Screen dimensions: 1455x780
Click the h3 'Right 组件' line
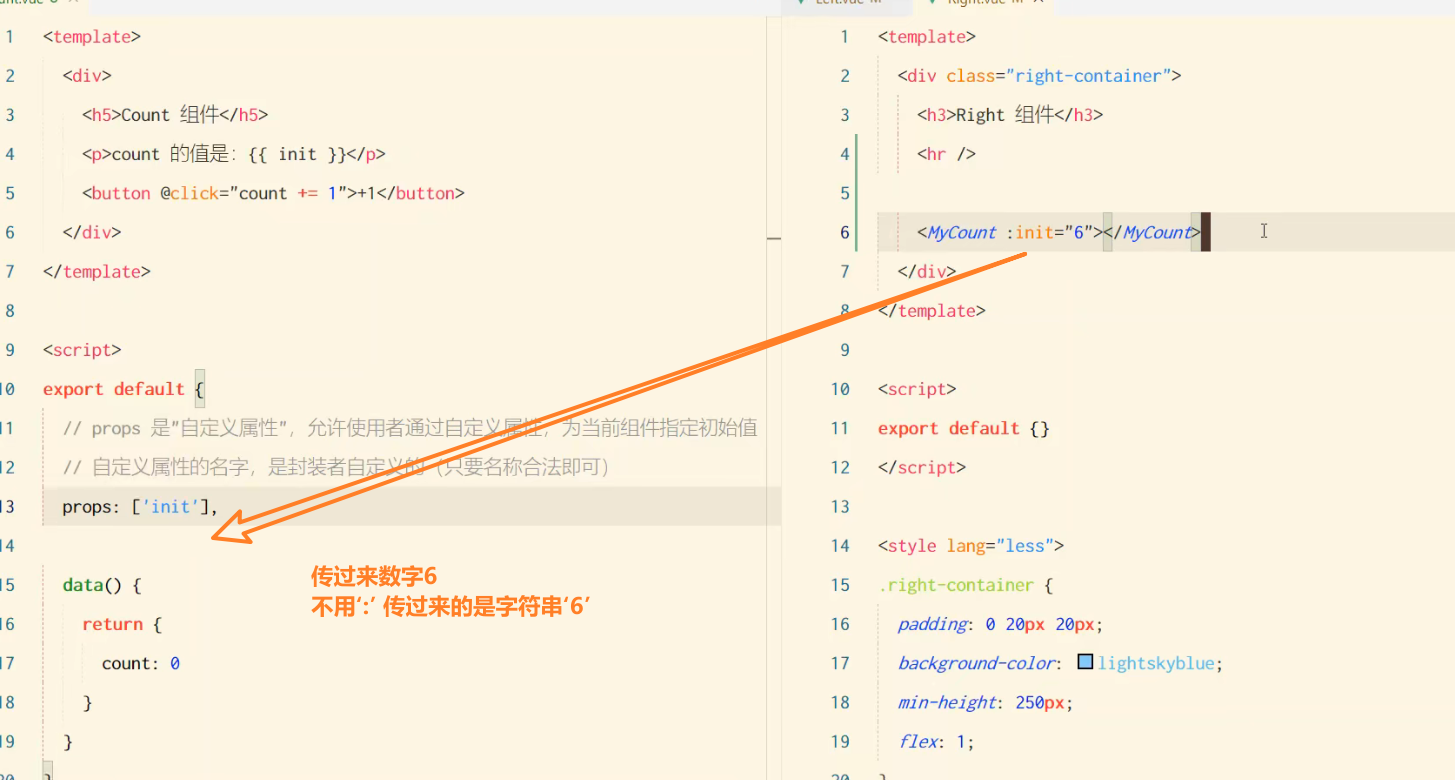pyautogui.click(x=1010, y=115)
